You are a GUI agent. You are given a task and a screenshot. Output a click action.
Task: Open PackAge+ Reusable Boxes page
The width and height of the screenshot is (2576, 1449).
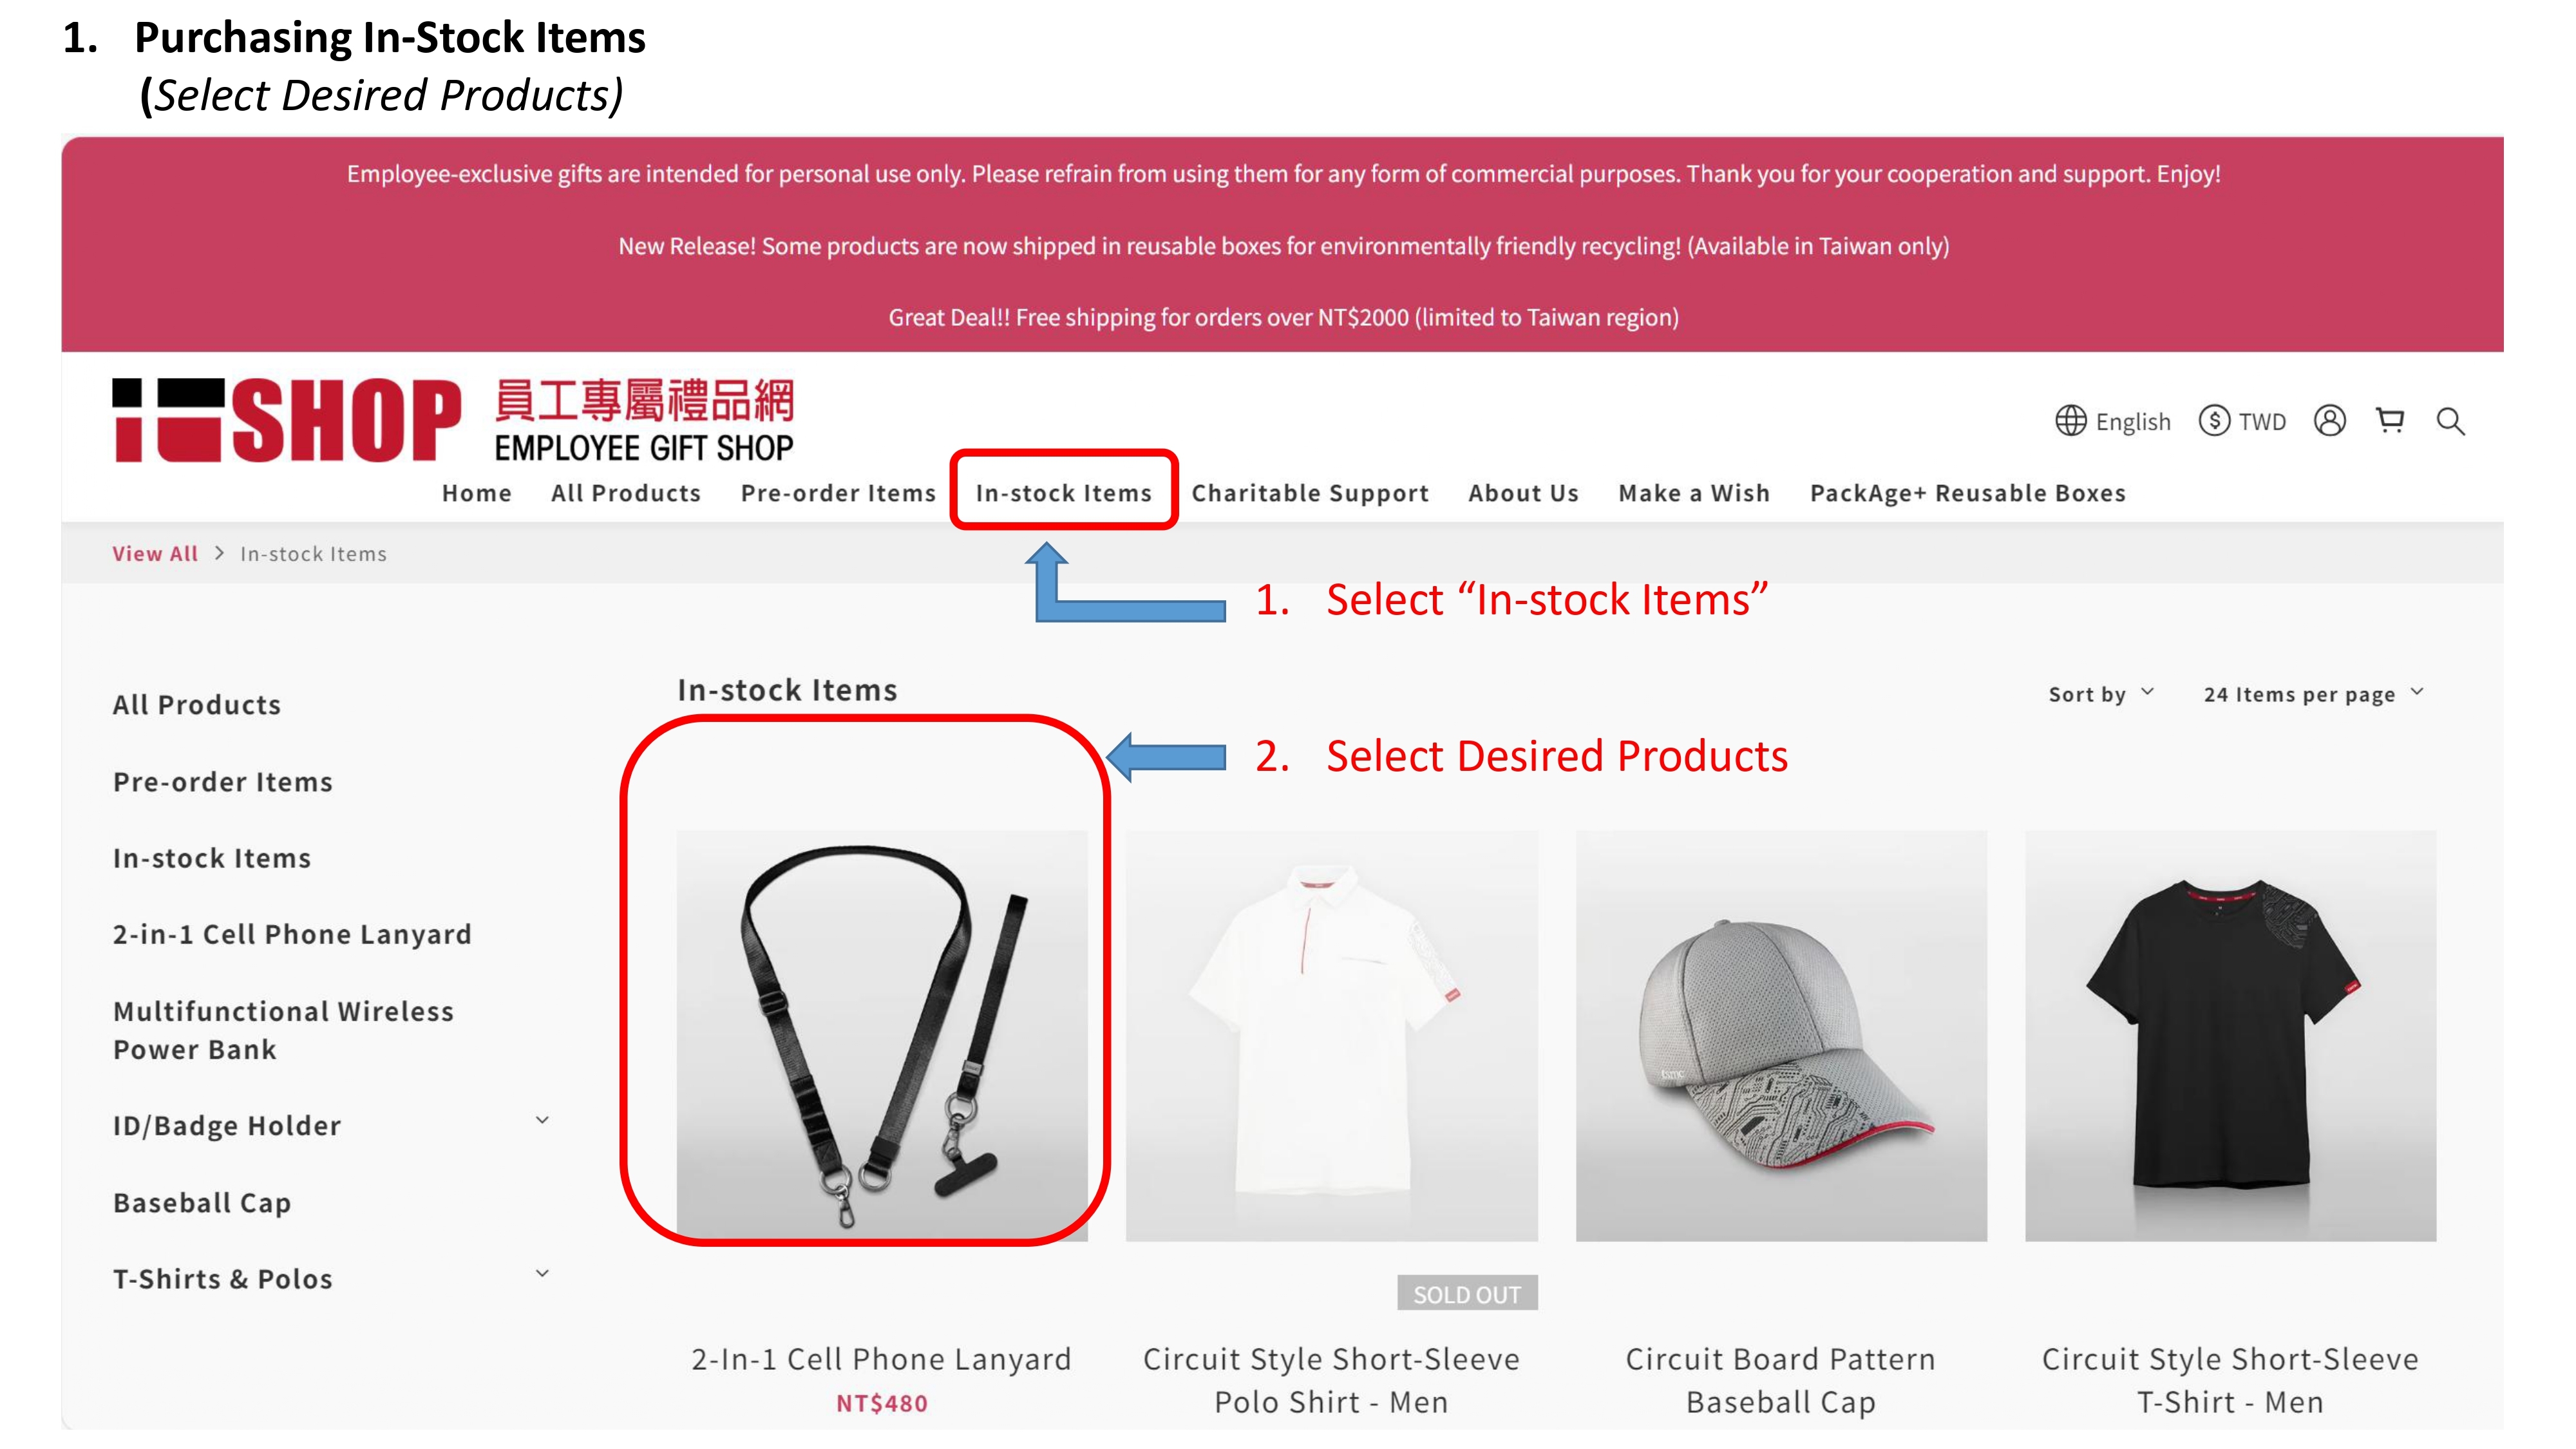click(x=1968, y=493)
